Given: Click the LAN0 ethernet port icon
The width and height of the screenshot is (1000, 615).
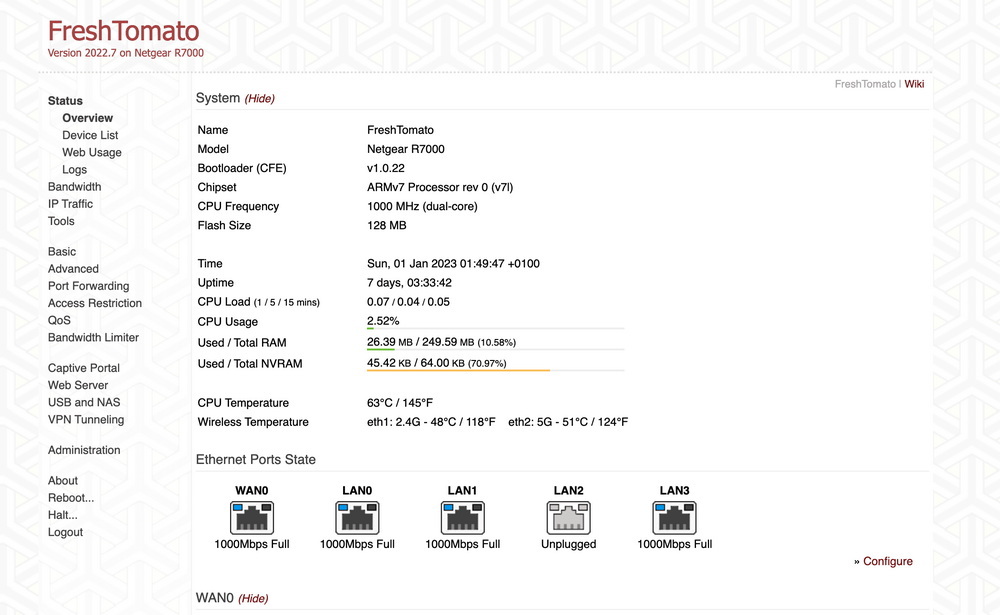Looking at the screenshot, I should point(357,517).
